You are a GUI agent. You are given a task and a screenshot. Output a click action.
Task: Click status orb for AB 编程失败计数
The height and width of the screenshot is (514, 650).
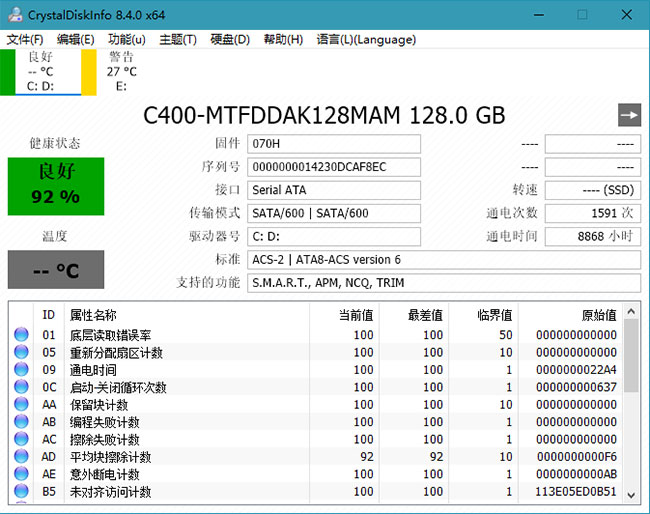[x=21, y=421]
